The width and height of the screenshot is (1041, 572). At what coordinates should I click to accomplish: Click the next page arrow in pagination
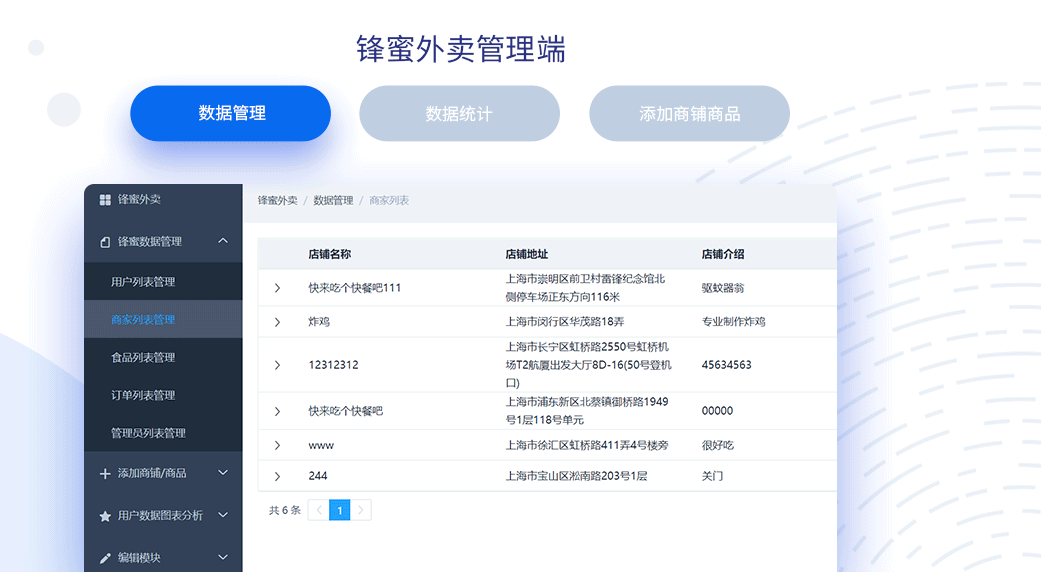361,510
